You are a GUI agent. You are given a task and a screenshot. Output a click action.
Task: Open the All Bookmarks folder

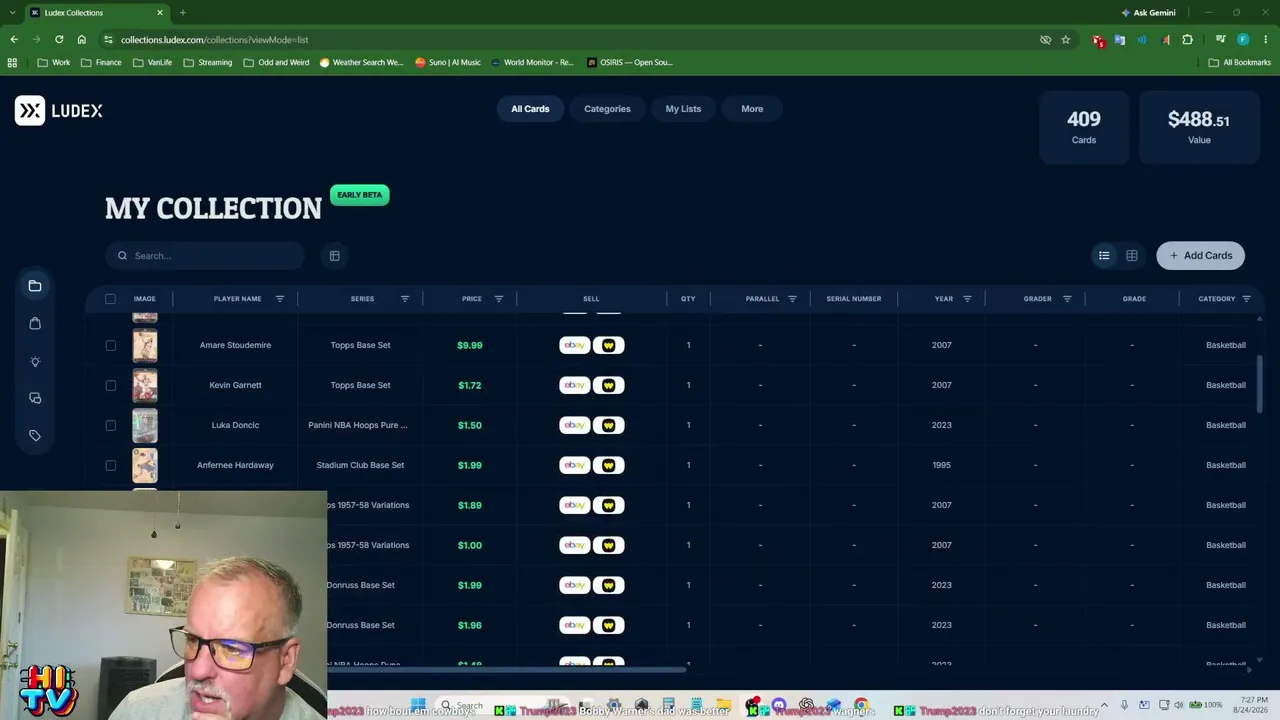[1240, 62]
